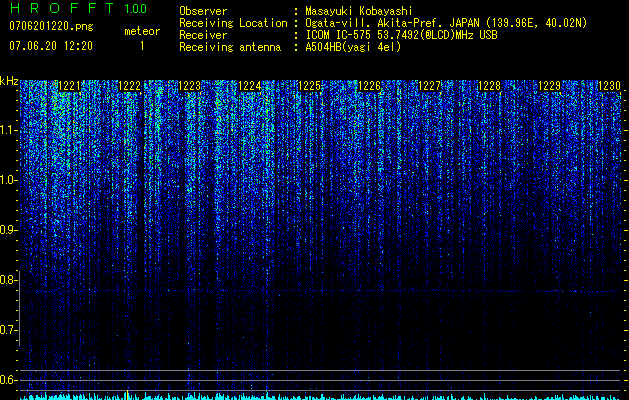This screenshot has width=629, height=400.
Task: Click time marker 1227
Action: [x=430, y=86]
